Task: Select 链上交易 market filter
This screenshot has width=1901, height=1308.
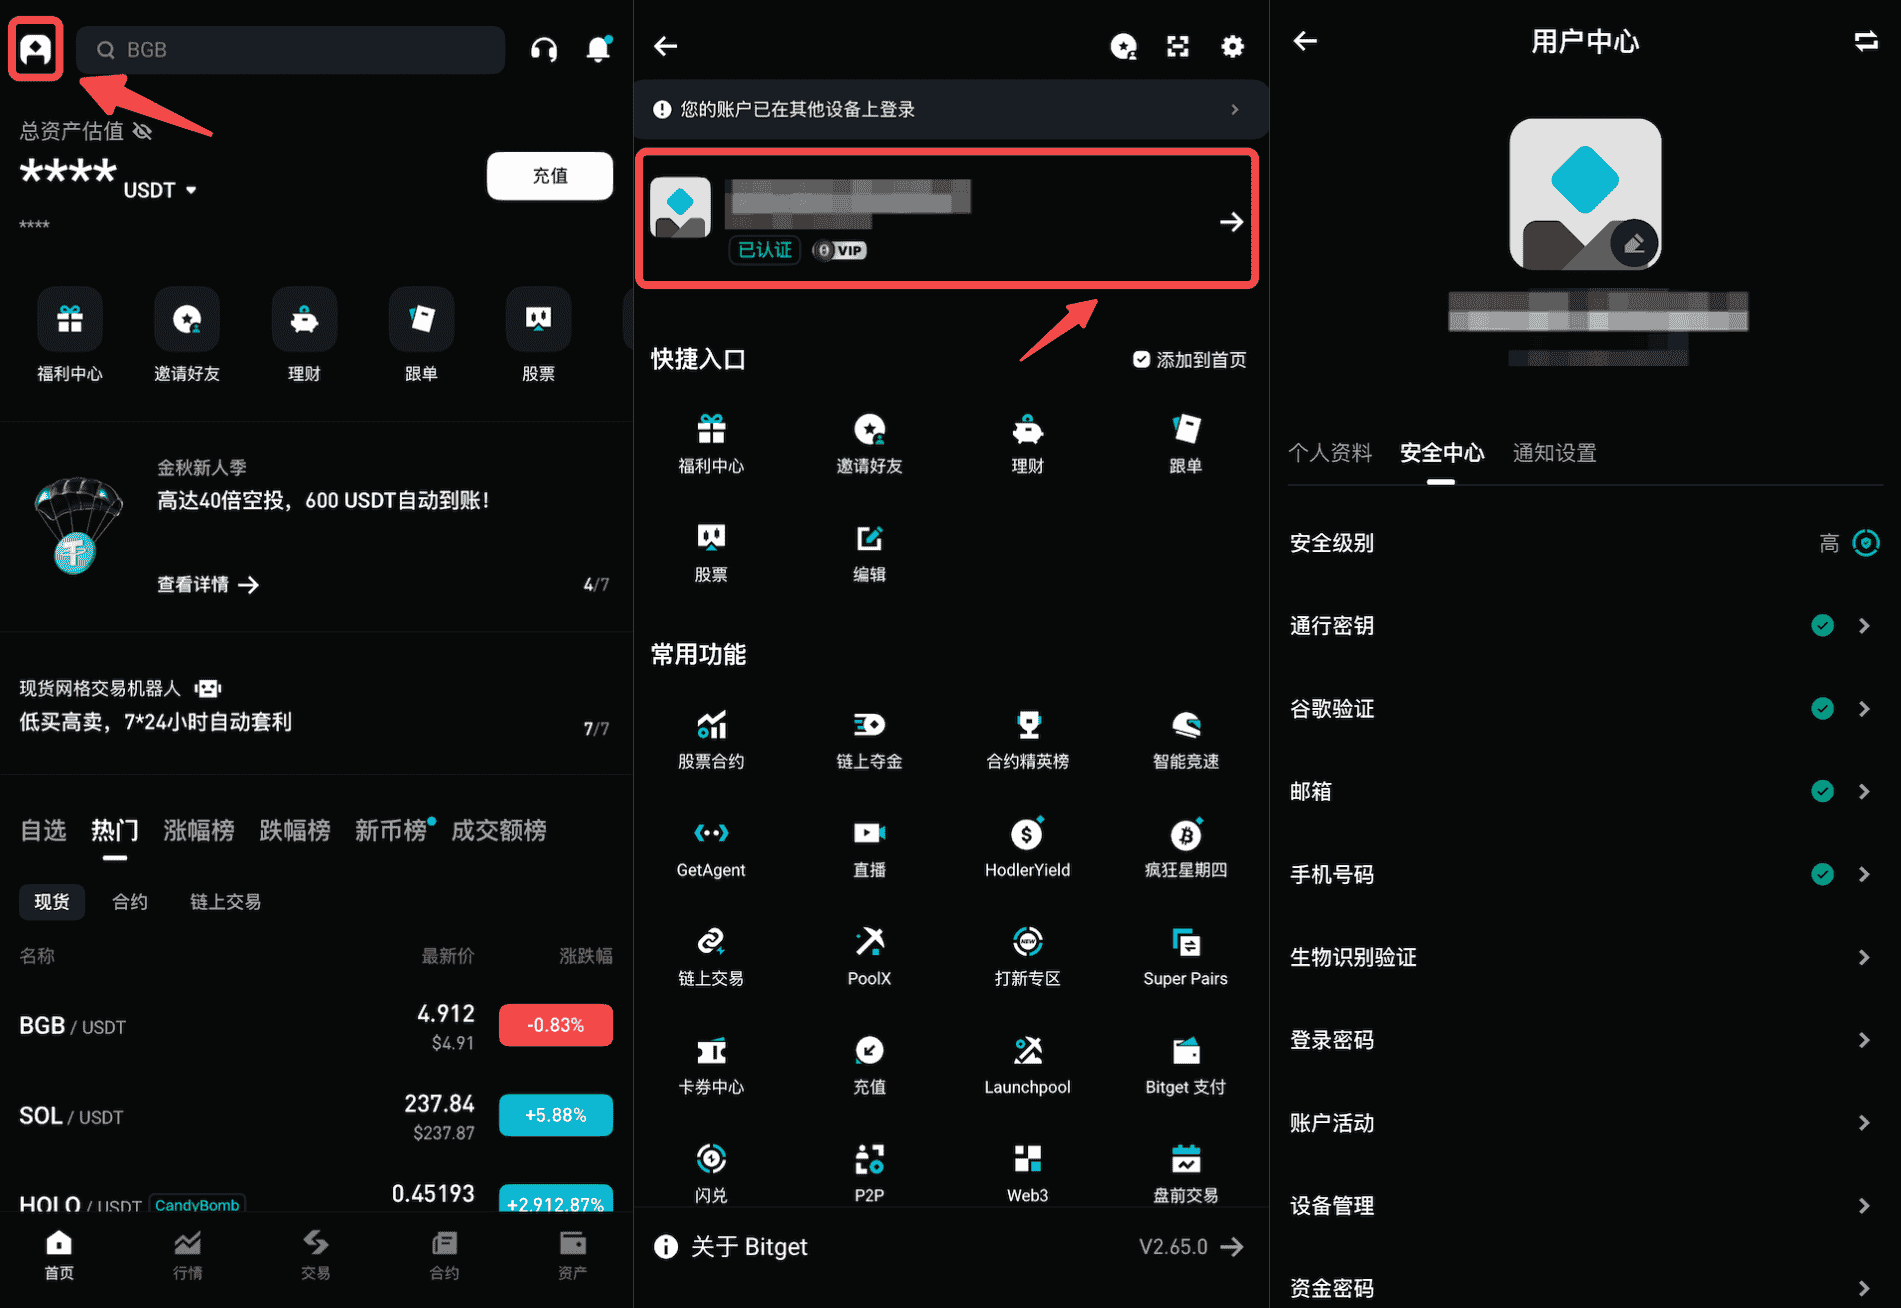Action: [226, 902]
